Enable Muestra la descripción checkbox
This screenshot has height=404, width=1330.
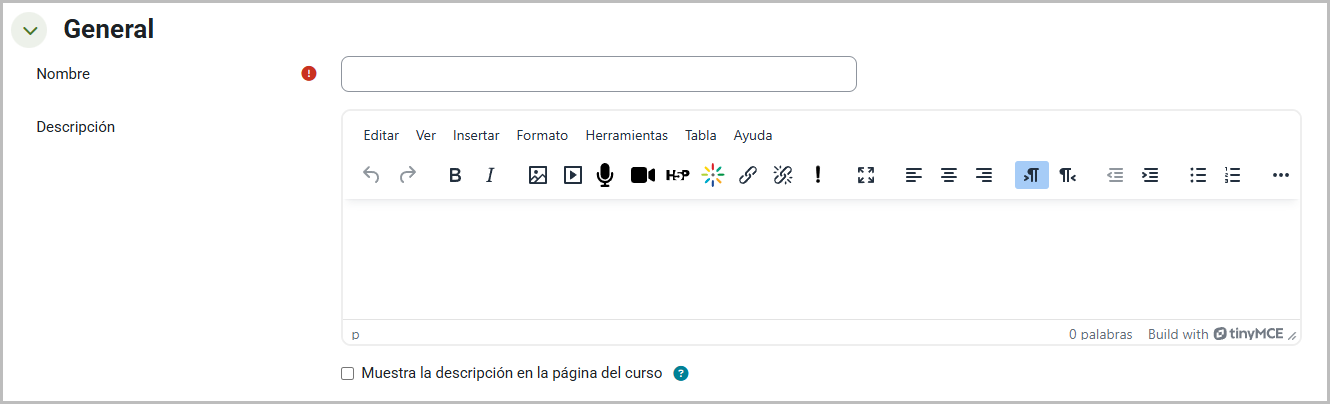point(348,374)
